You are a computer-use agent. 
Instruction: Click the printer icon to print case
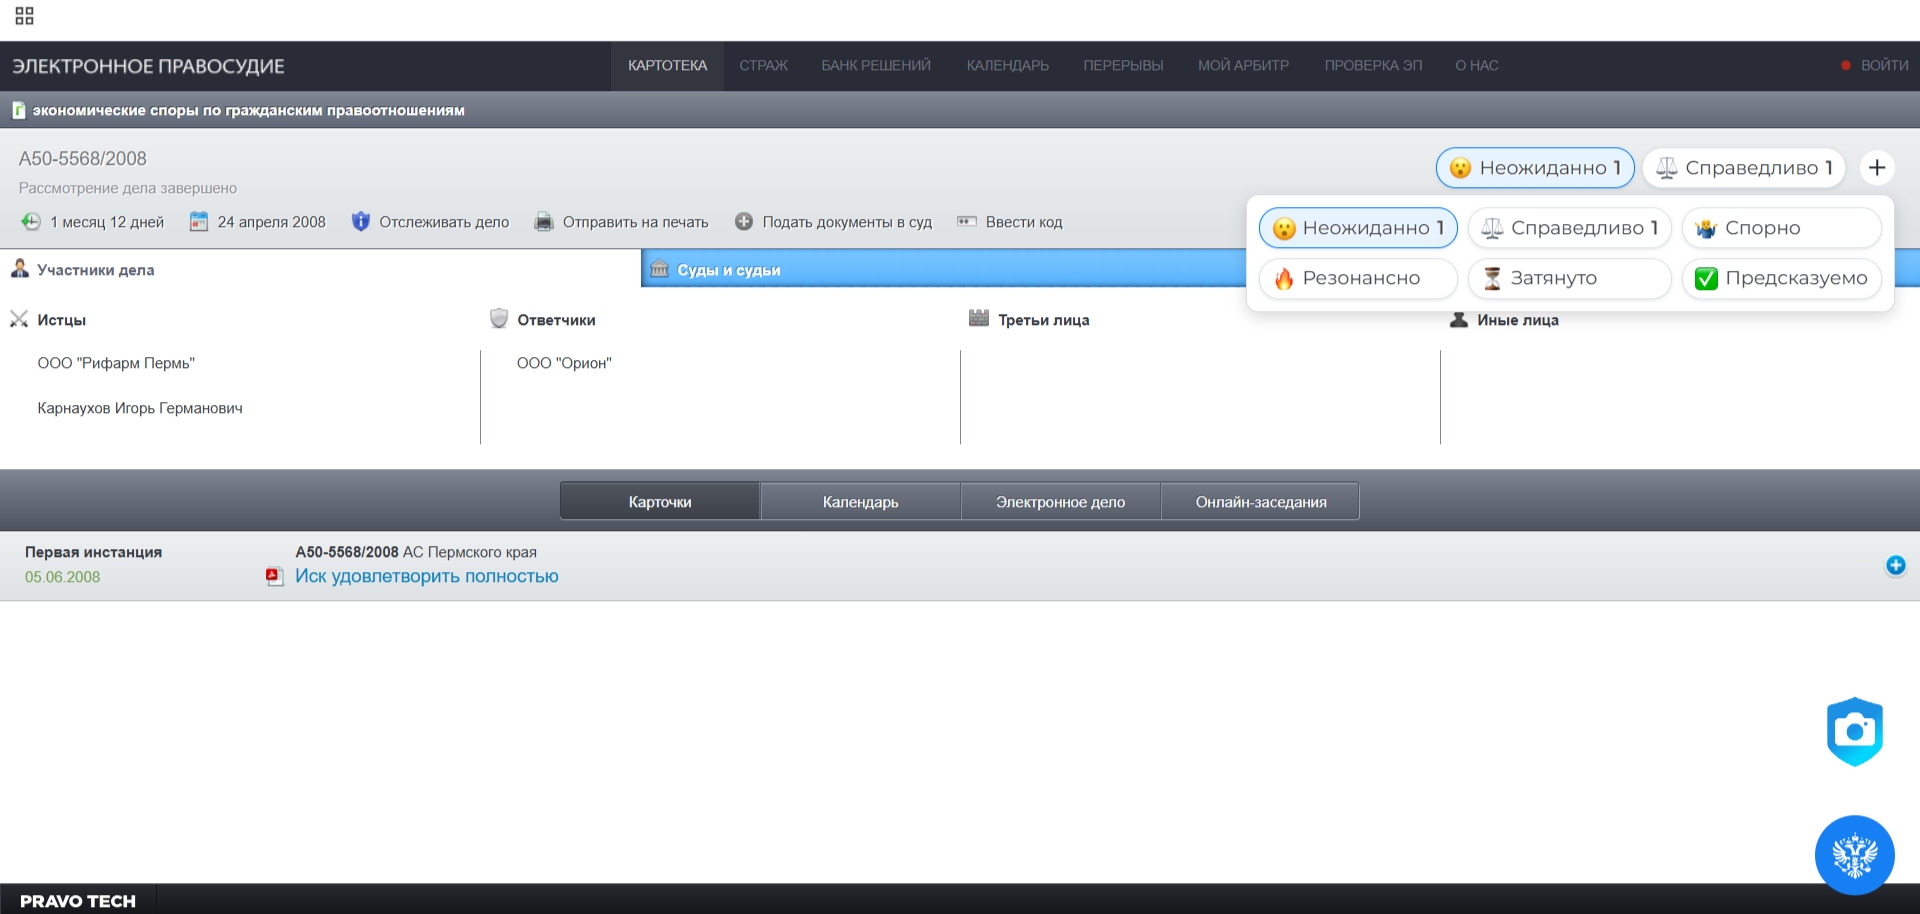click(543, 222)
